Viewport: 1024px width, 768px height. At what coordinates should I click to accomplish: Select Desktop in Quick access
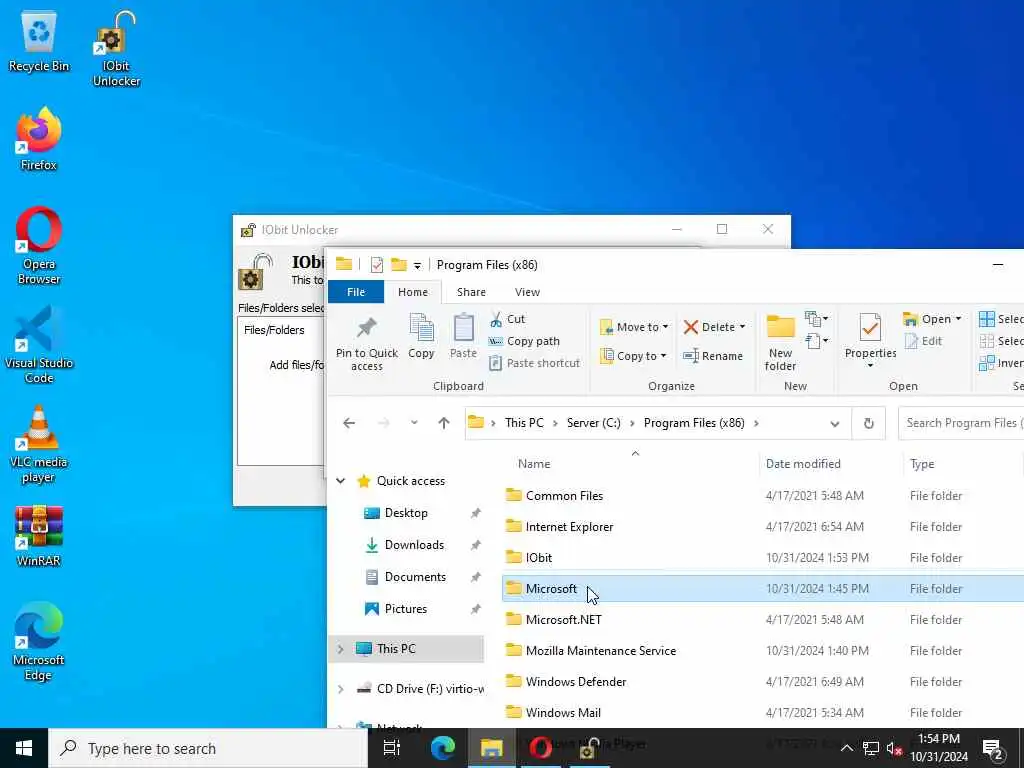click(x=406, y=513)
